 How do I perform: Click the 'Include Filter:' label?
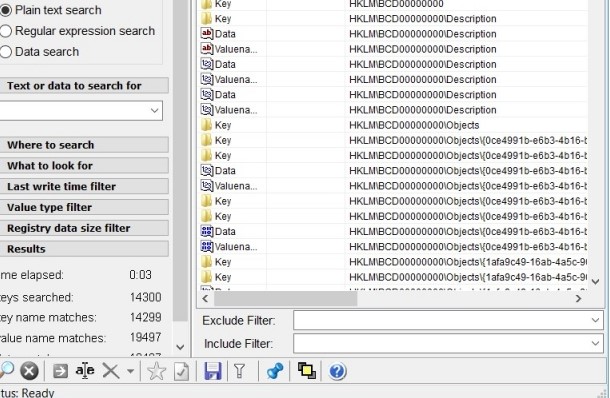point(238,344)
